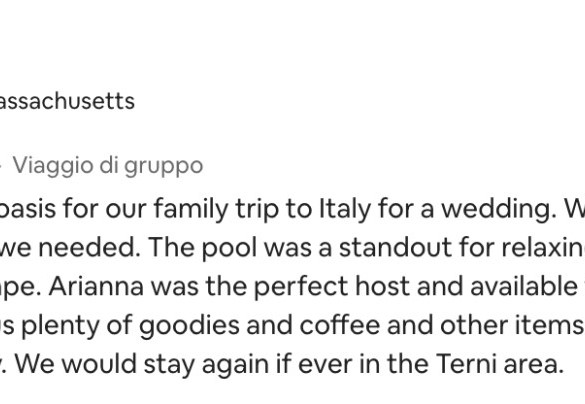Click the word 'coffee' in the review text
585x404 pixels.
tap(340, 325)
